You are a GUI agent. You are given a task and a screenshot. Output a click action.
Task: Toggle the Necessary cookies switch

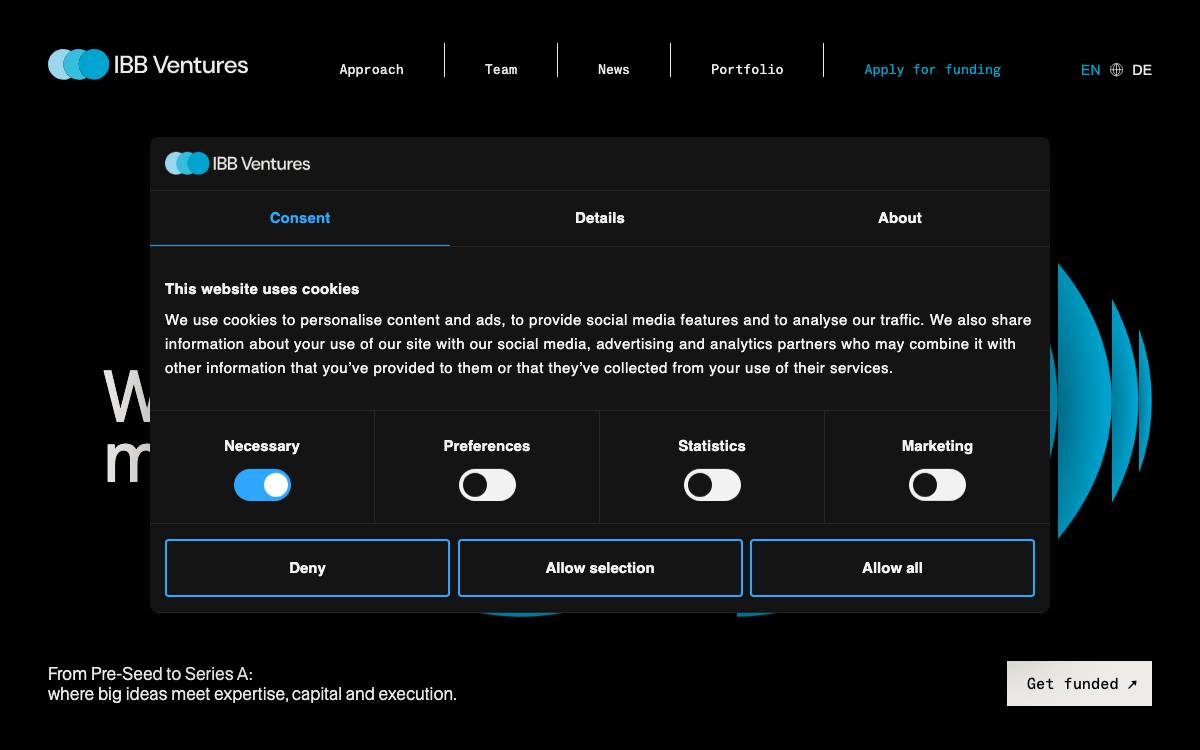point(262,485)
